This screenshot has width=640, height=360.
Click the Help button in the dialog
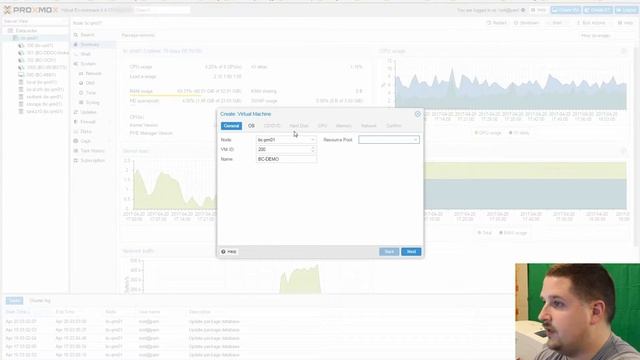[229, 252]
